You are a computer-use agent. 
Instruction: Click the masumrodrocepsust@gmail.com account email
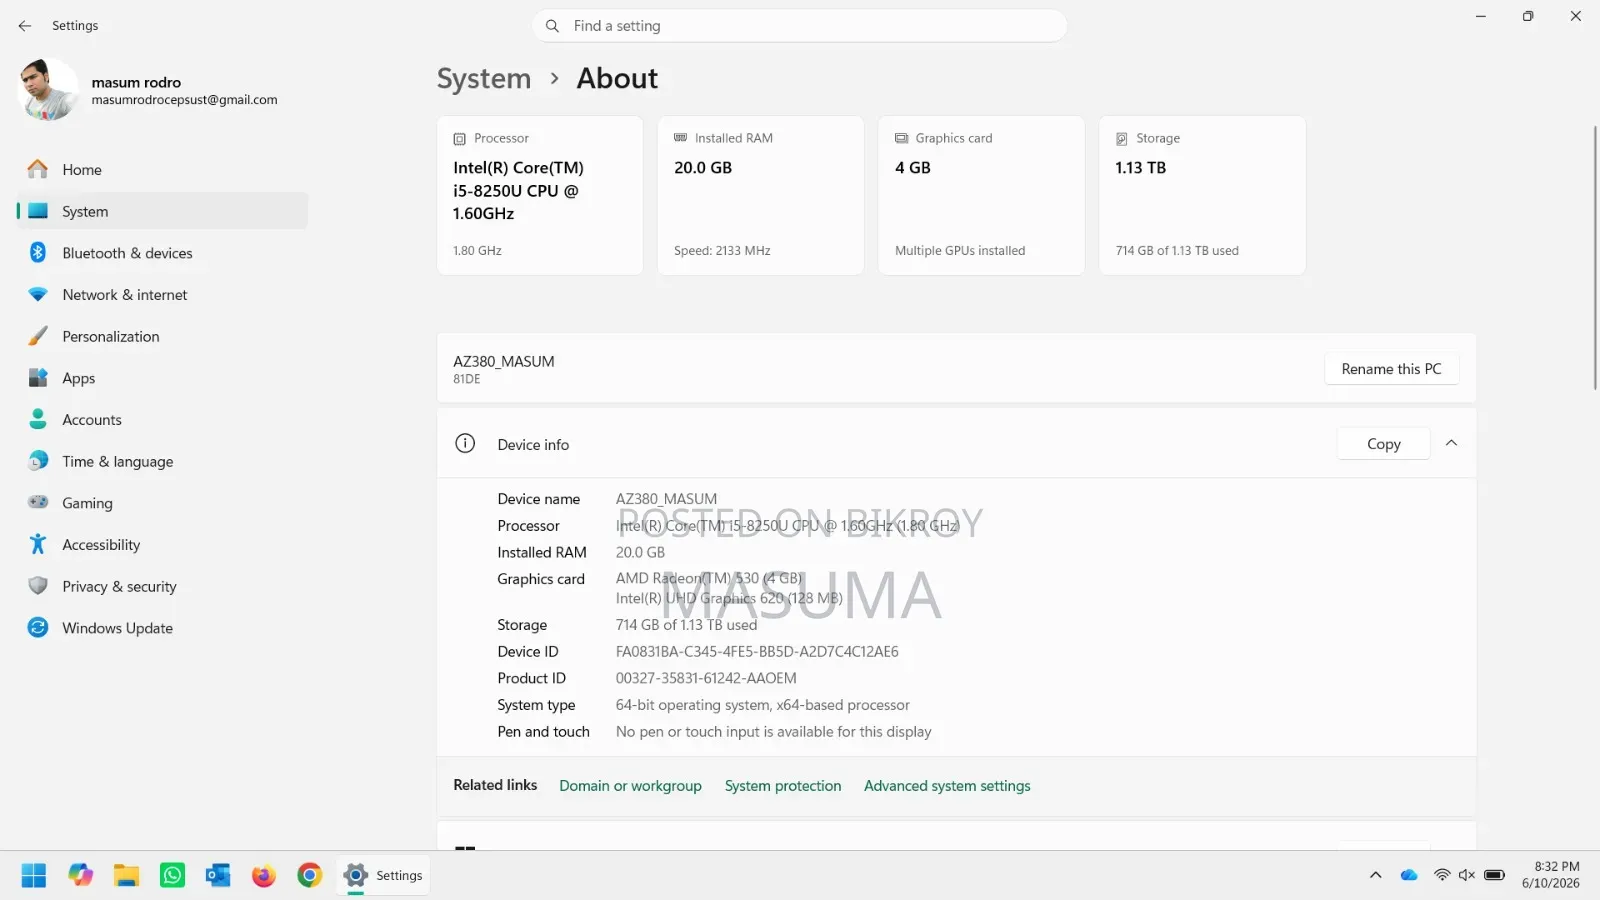(185, 100)
